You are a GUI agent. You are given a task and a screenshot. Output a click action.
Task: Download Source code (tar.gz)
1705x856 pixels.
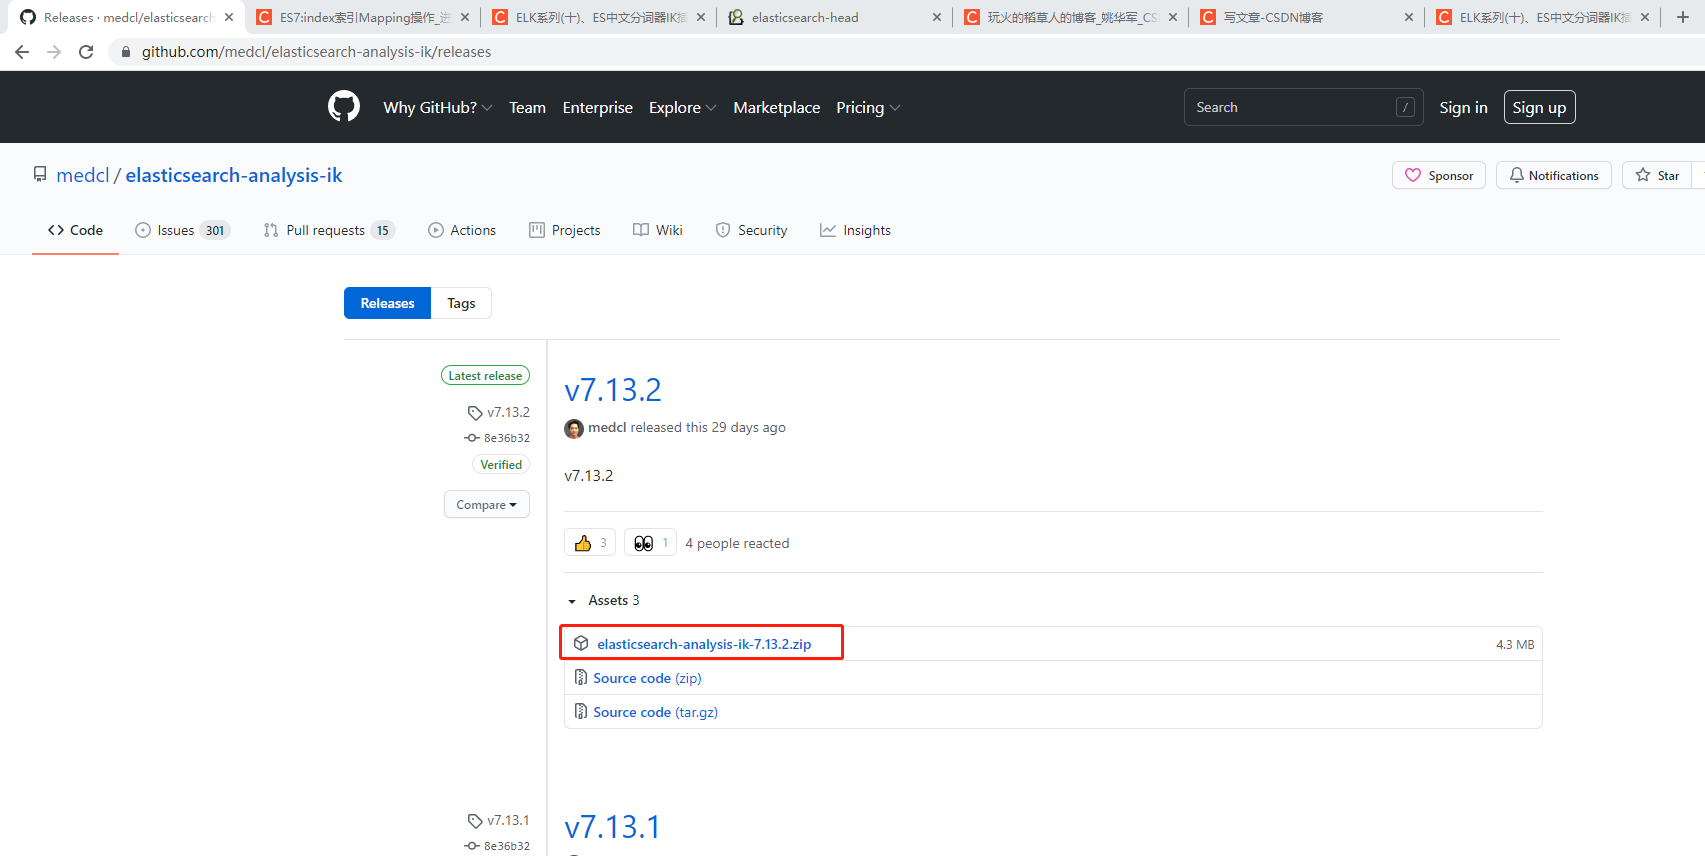(655, 712)
